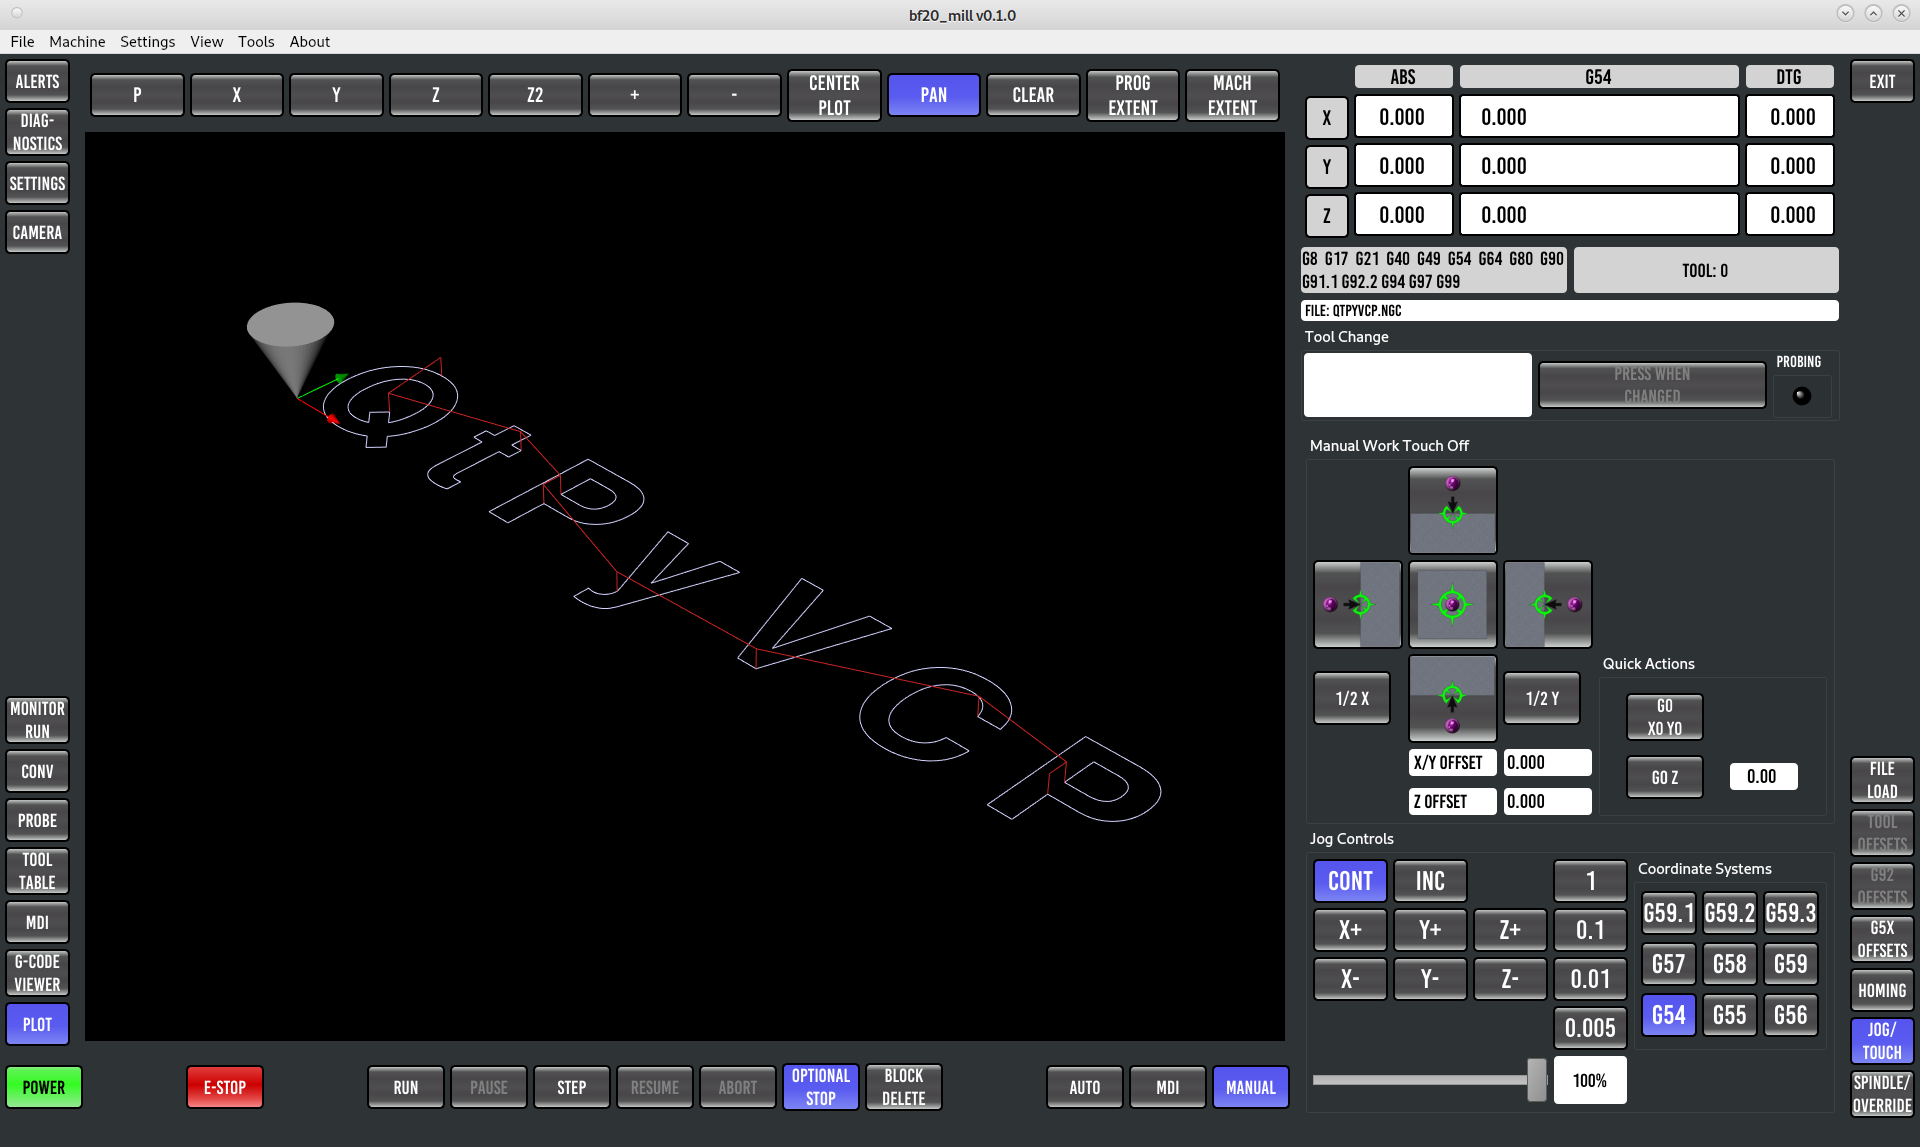Select 0.1 jog increment
Image resolution: width=1920 pixels, height=1147 pixels.
(1590, 930)
